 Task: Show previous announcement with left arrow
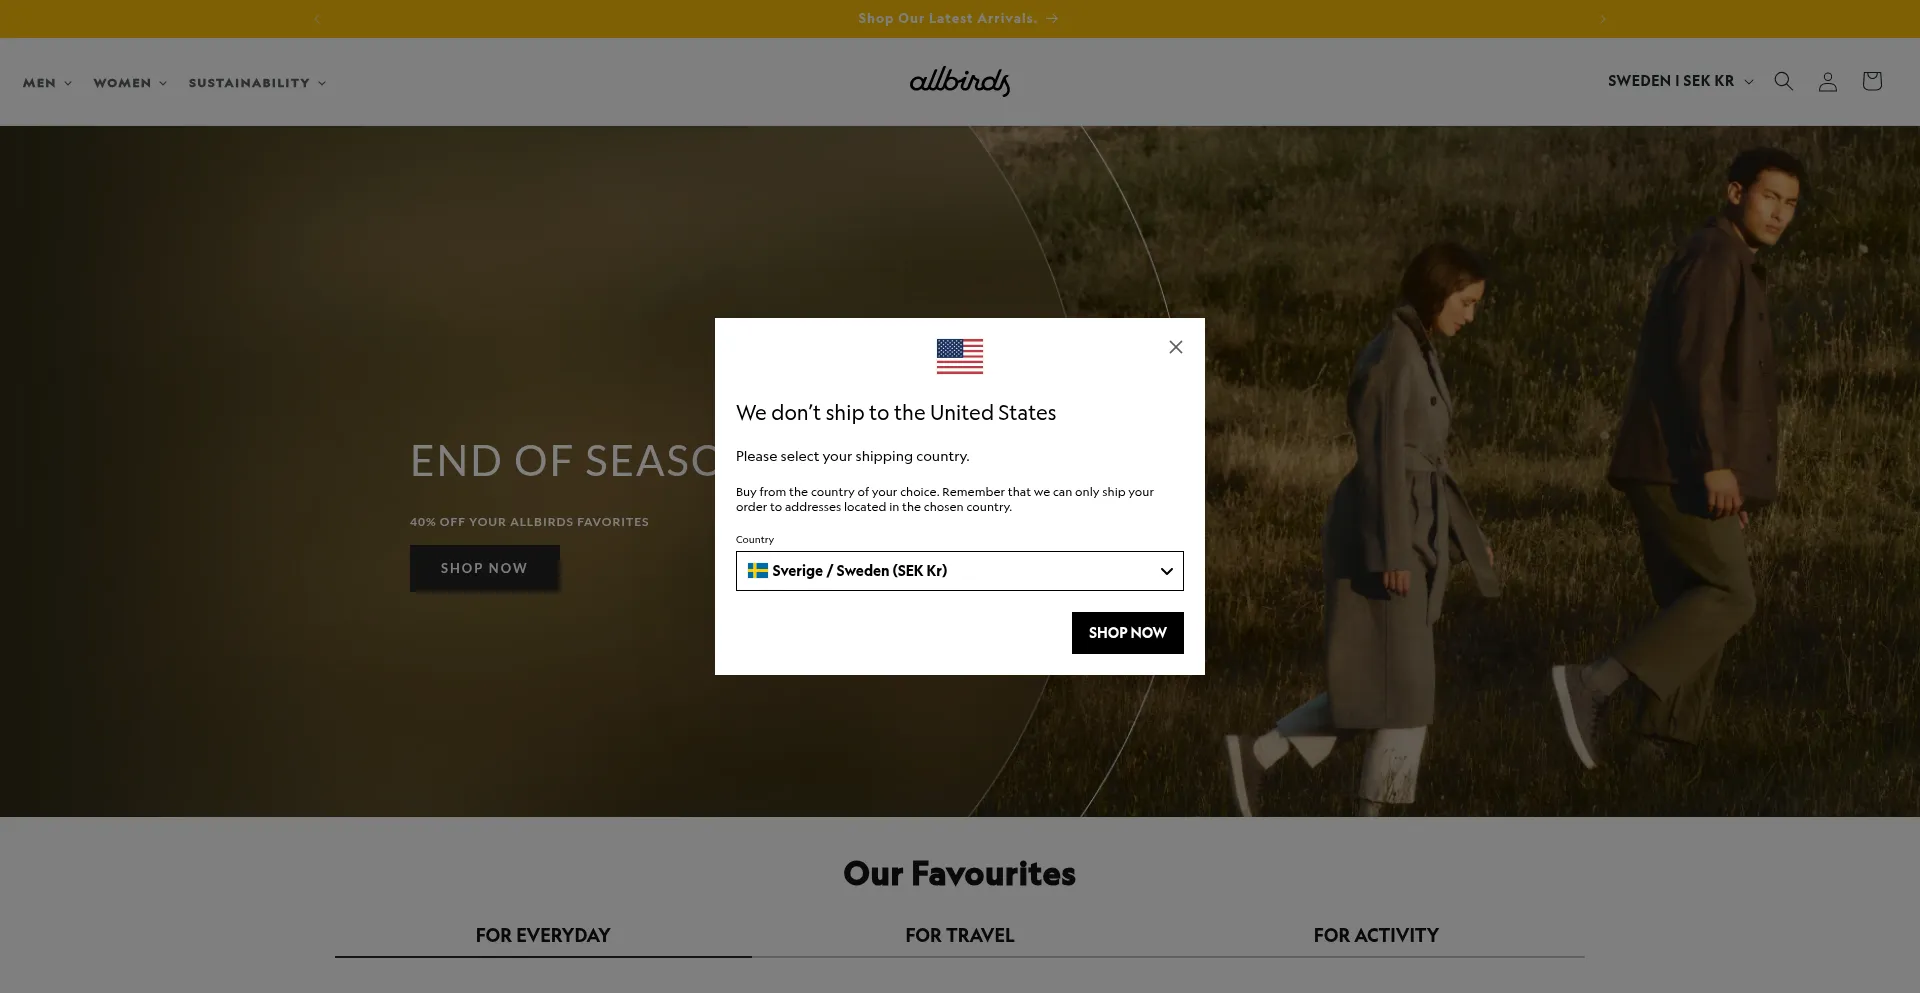tap(317, 19)
